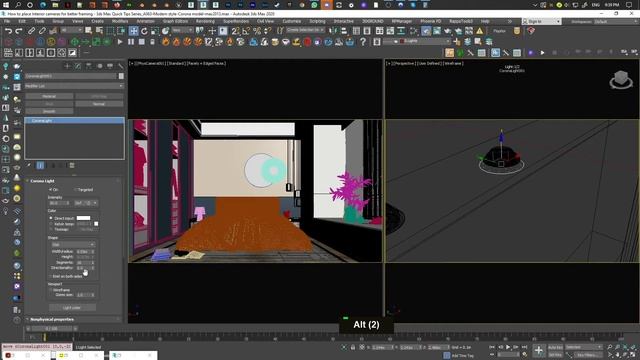Click the CoronaLight001 object name field

[x=71, y=76]
